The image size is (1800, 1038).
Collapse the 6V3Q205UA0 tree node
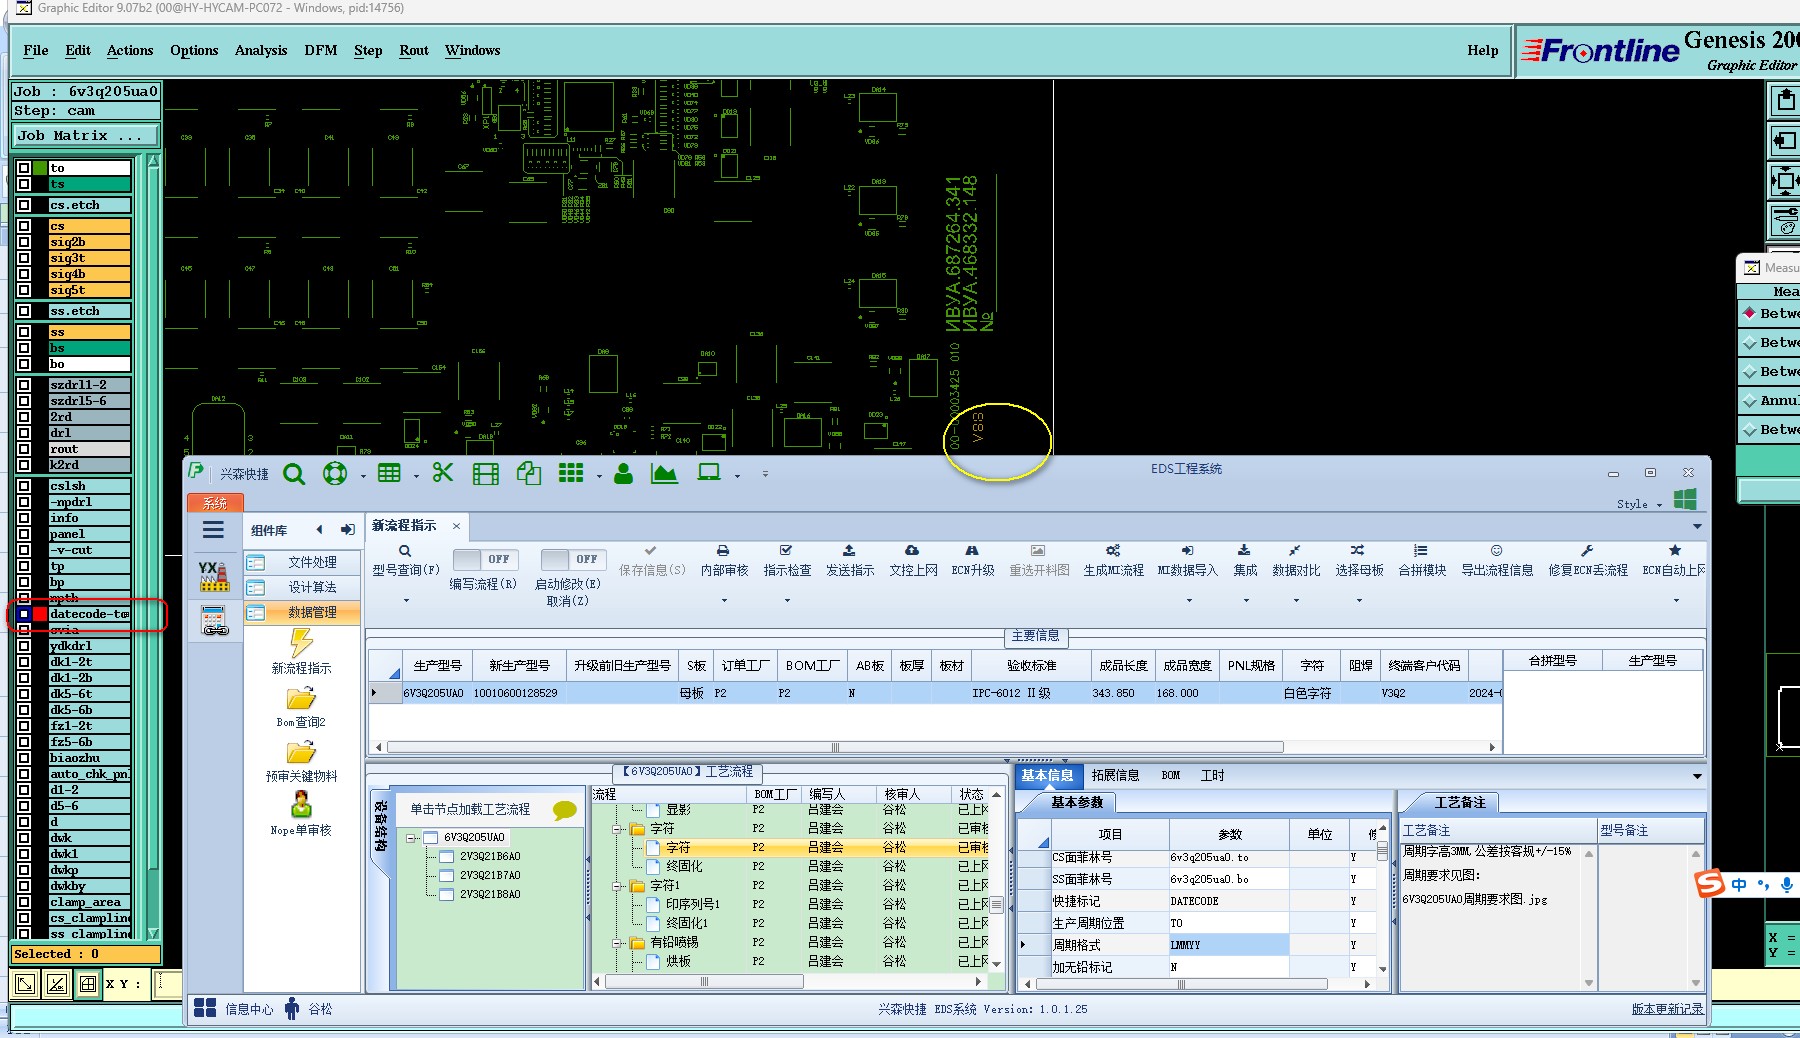click(x=411, y=838)
